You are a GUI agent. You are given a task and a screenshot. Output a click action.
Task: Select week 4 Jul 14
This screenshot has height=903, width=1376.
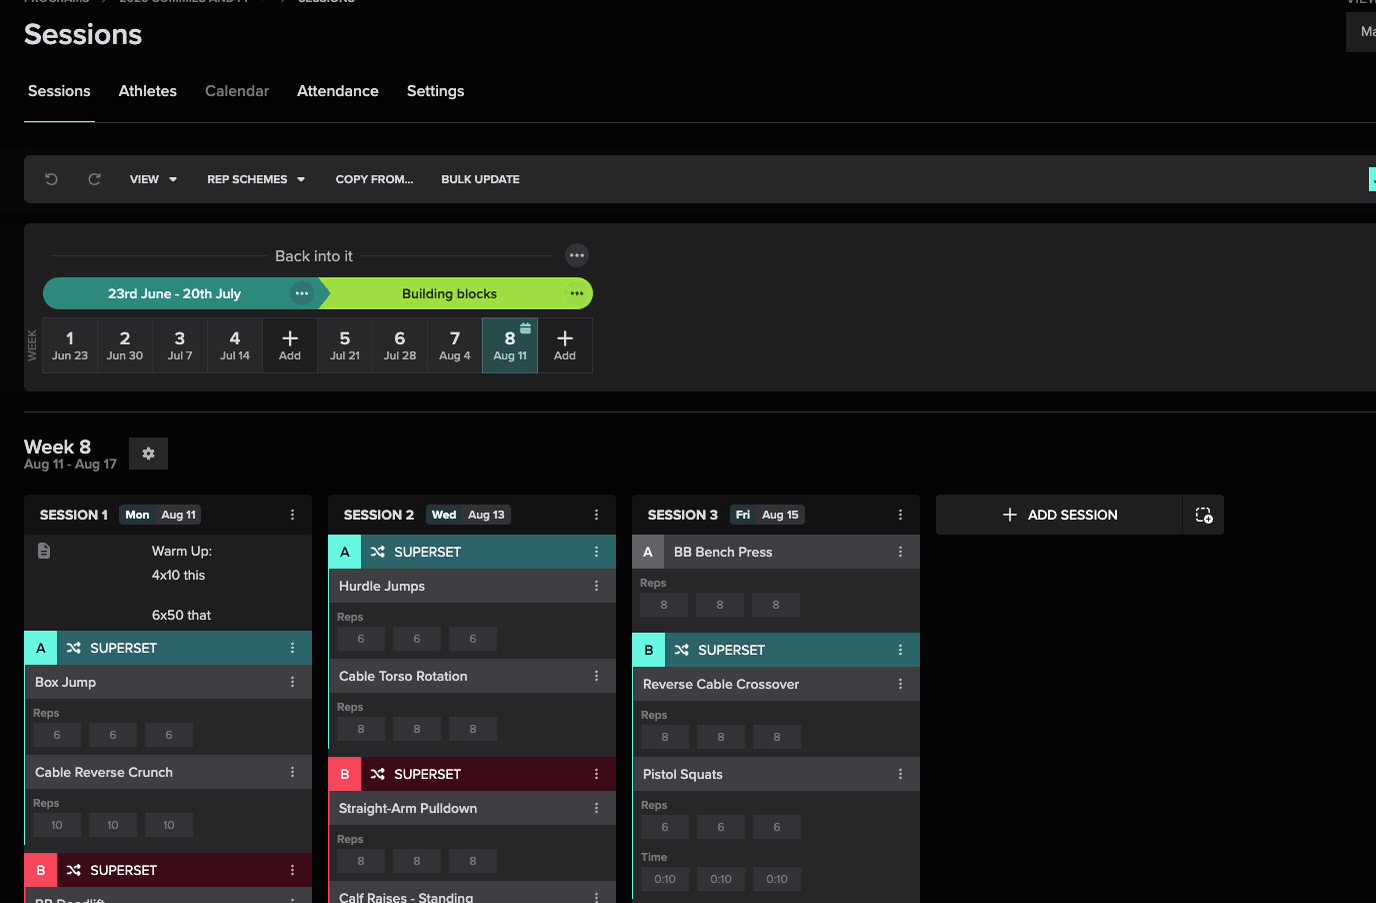235,345
